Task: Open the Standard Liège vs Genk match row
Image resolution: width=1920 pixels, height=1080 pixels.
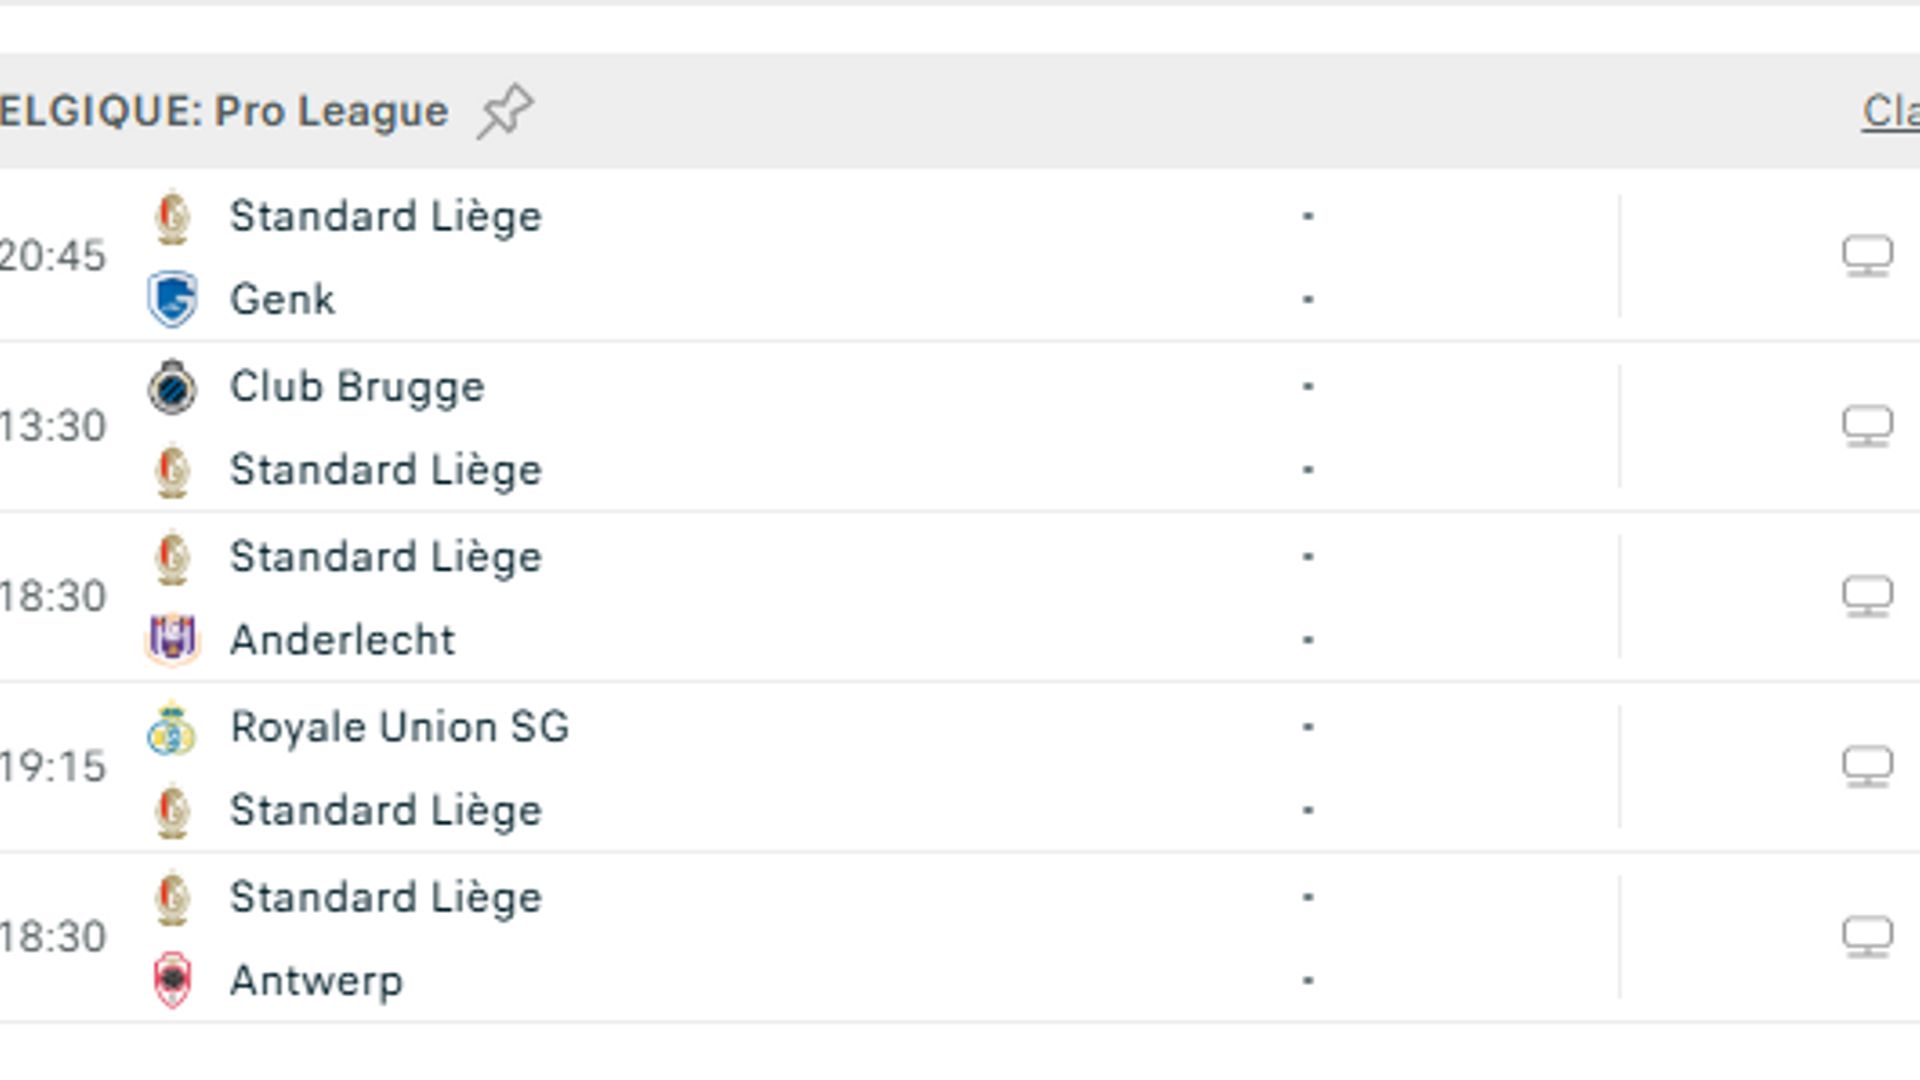Action: coord(700,253)
